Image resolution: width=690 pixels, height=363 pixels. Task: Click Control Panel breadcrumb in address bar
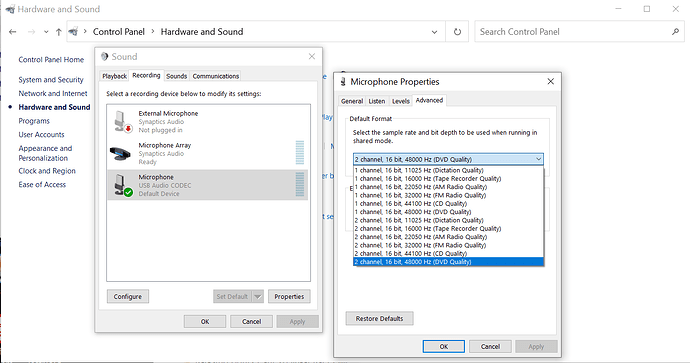(x=119, y=32)
